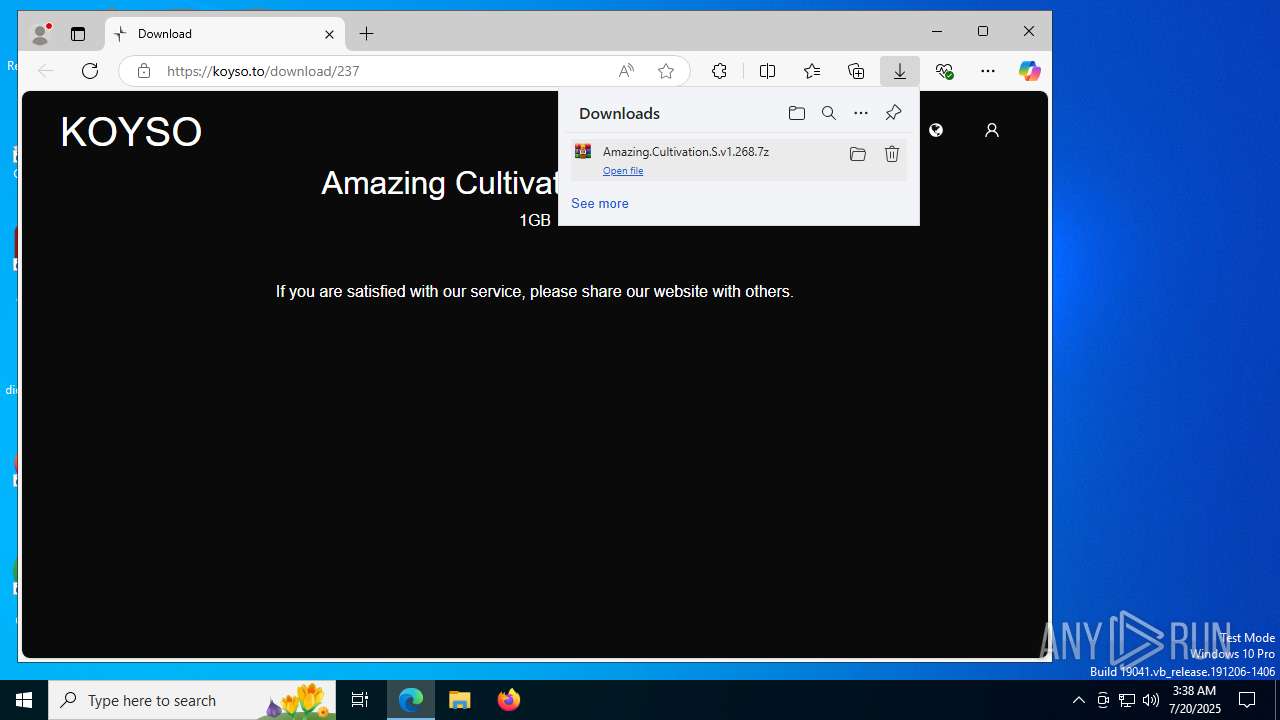1280x720 pixels.
Task: Open the notification center icon
Action: [1247, 700]
